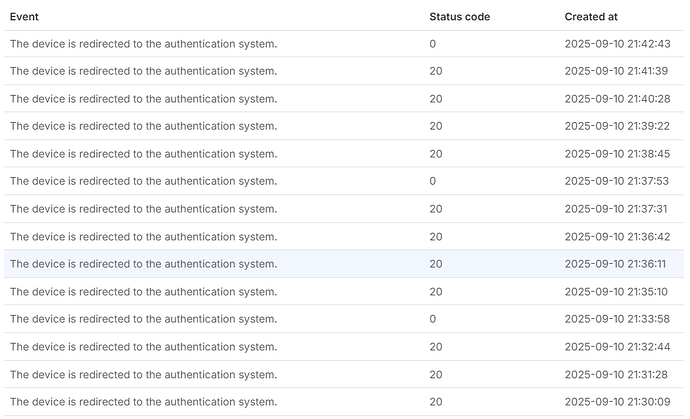The height and width of the screenshot is (419, 690).
Task: Click the "Created at" column header
Action: (590, 17)
